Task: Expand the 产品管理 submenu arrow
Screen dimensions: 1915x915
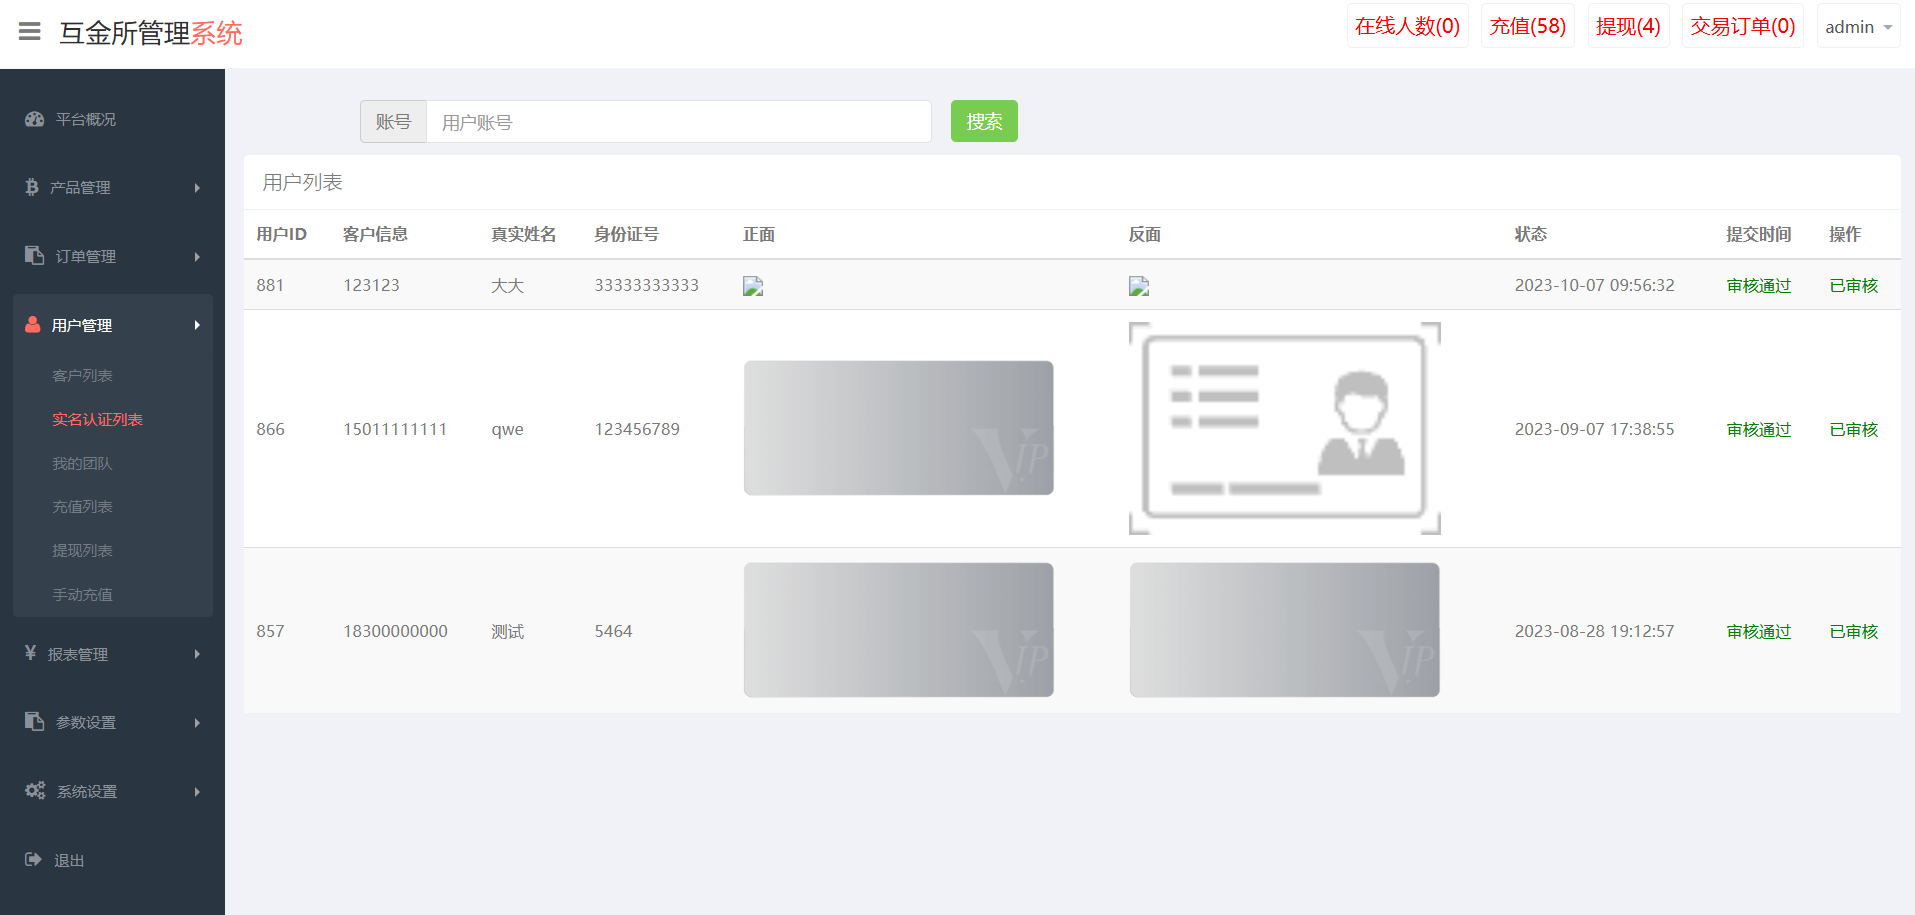Action: (197, 188)
